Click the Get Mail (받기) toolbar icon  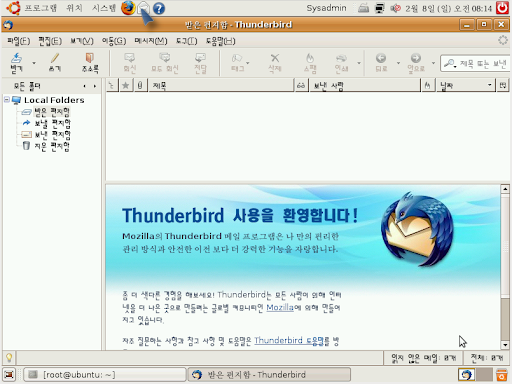tap(16, 59)
